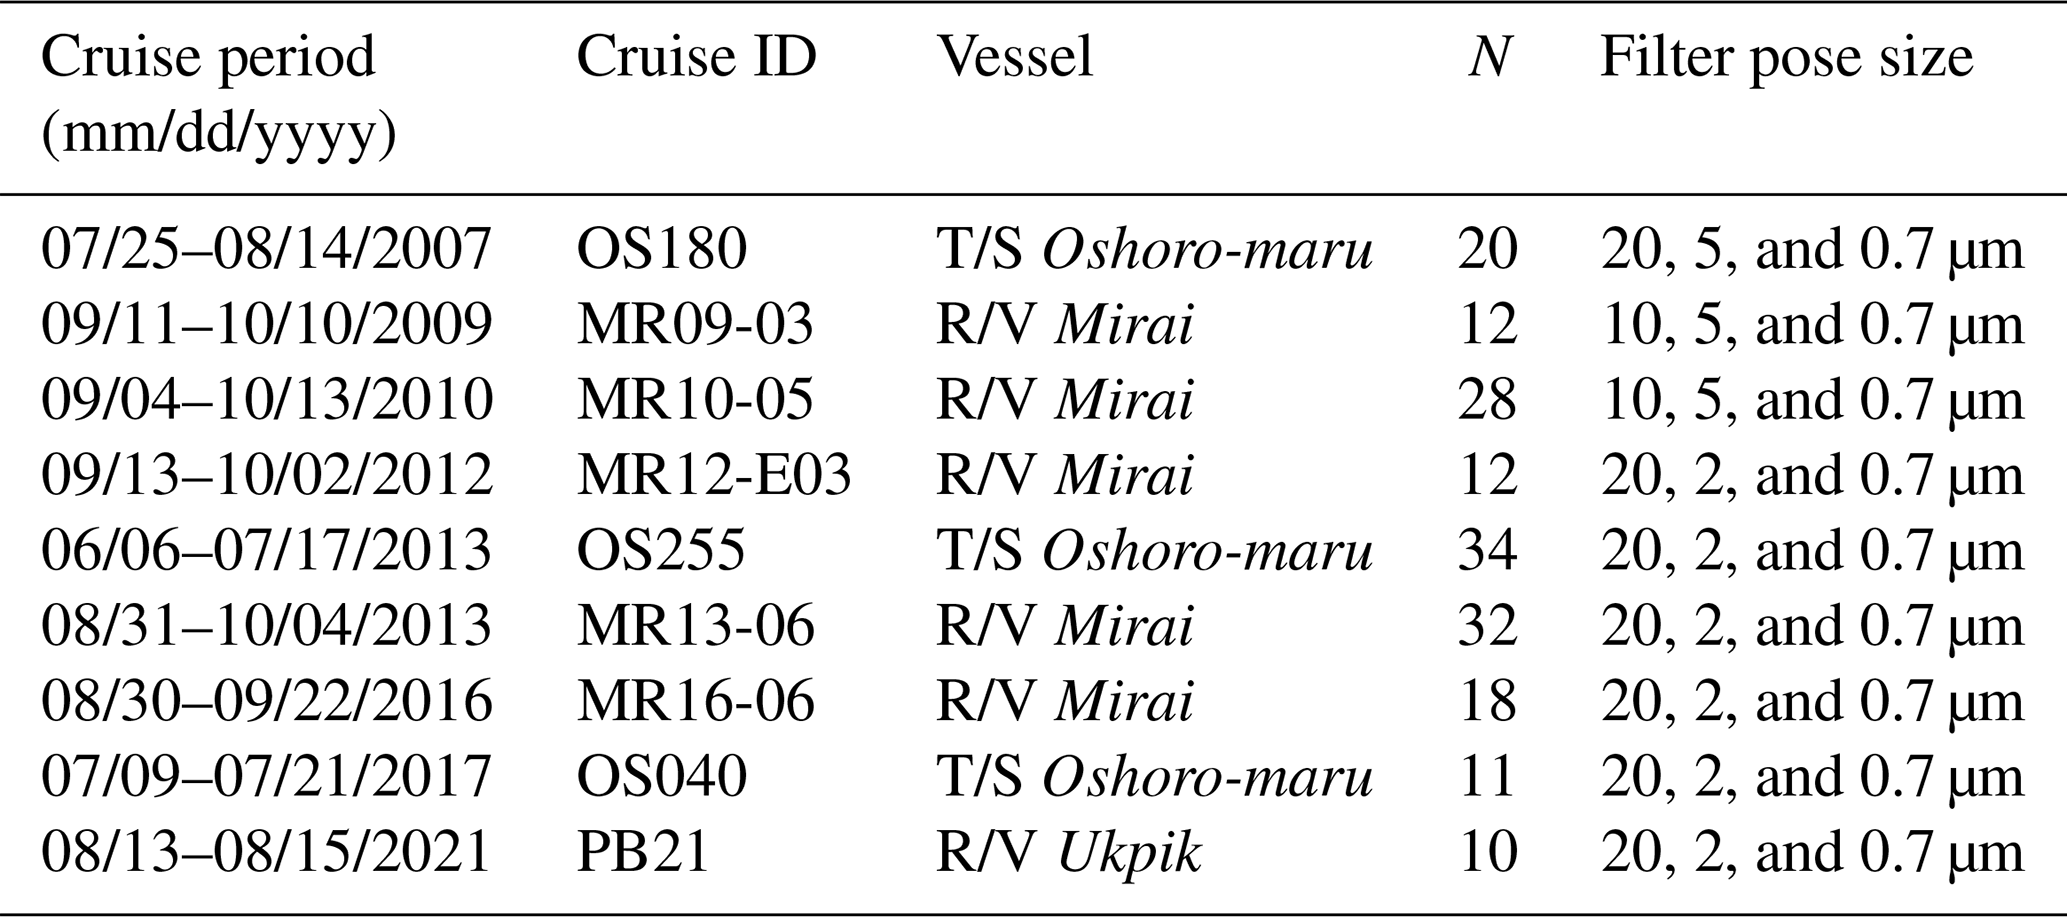The image size is (2067, 917).
Task: Click the N column header
Action: (x=1488, y=58)
